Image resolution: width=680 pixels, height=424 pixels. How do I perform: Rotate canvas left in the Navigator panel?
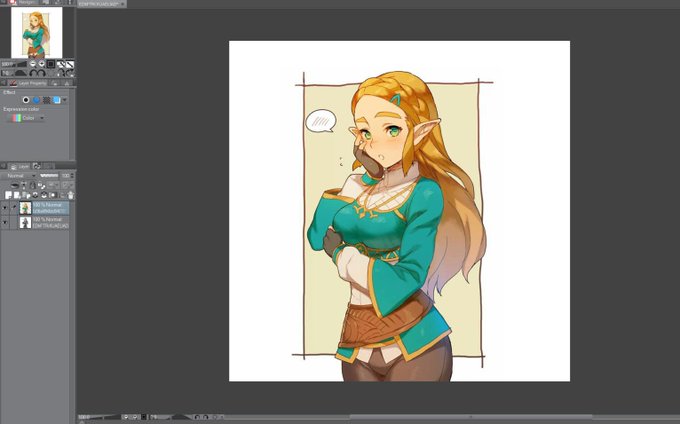(x=34, y=73)
